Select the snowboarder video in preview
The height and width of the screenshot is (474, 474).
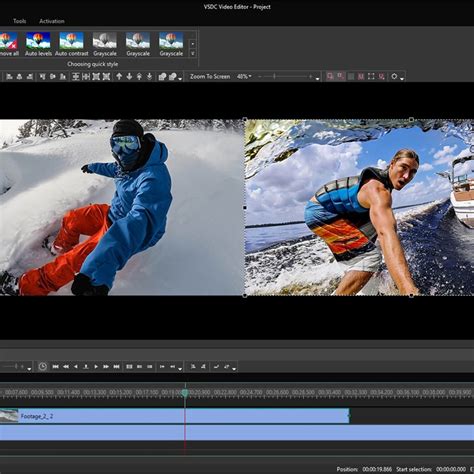click(x=122, y=207)
